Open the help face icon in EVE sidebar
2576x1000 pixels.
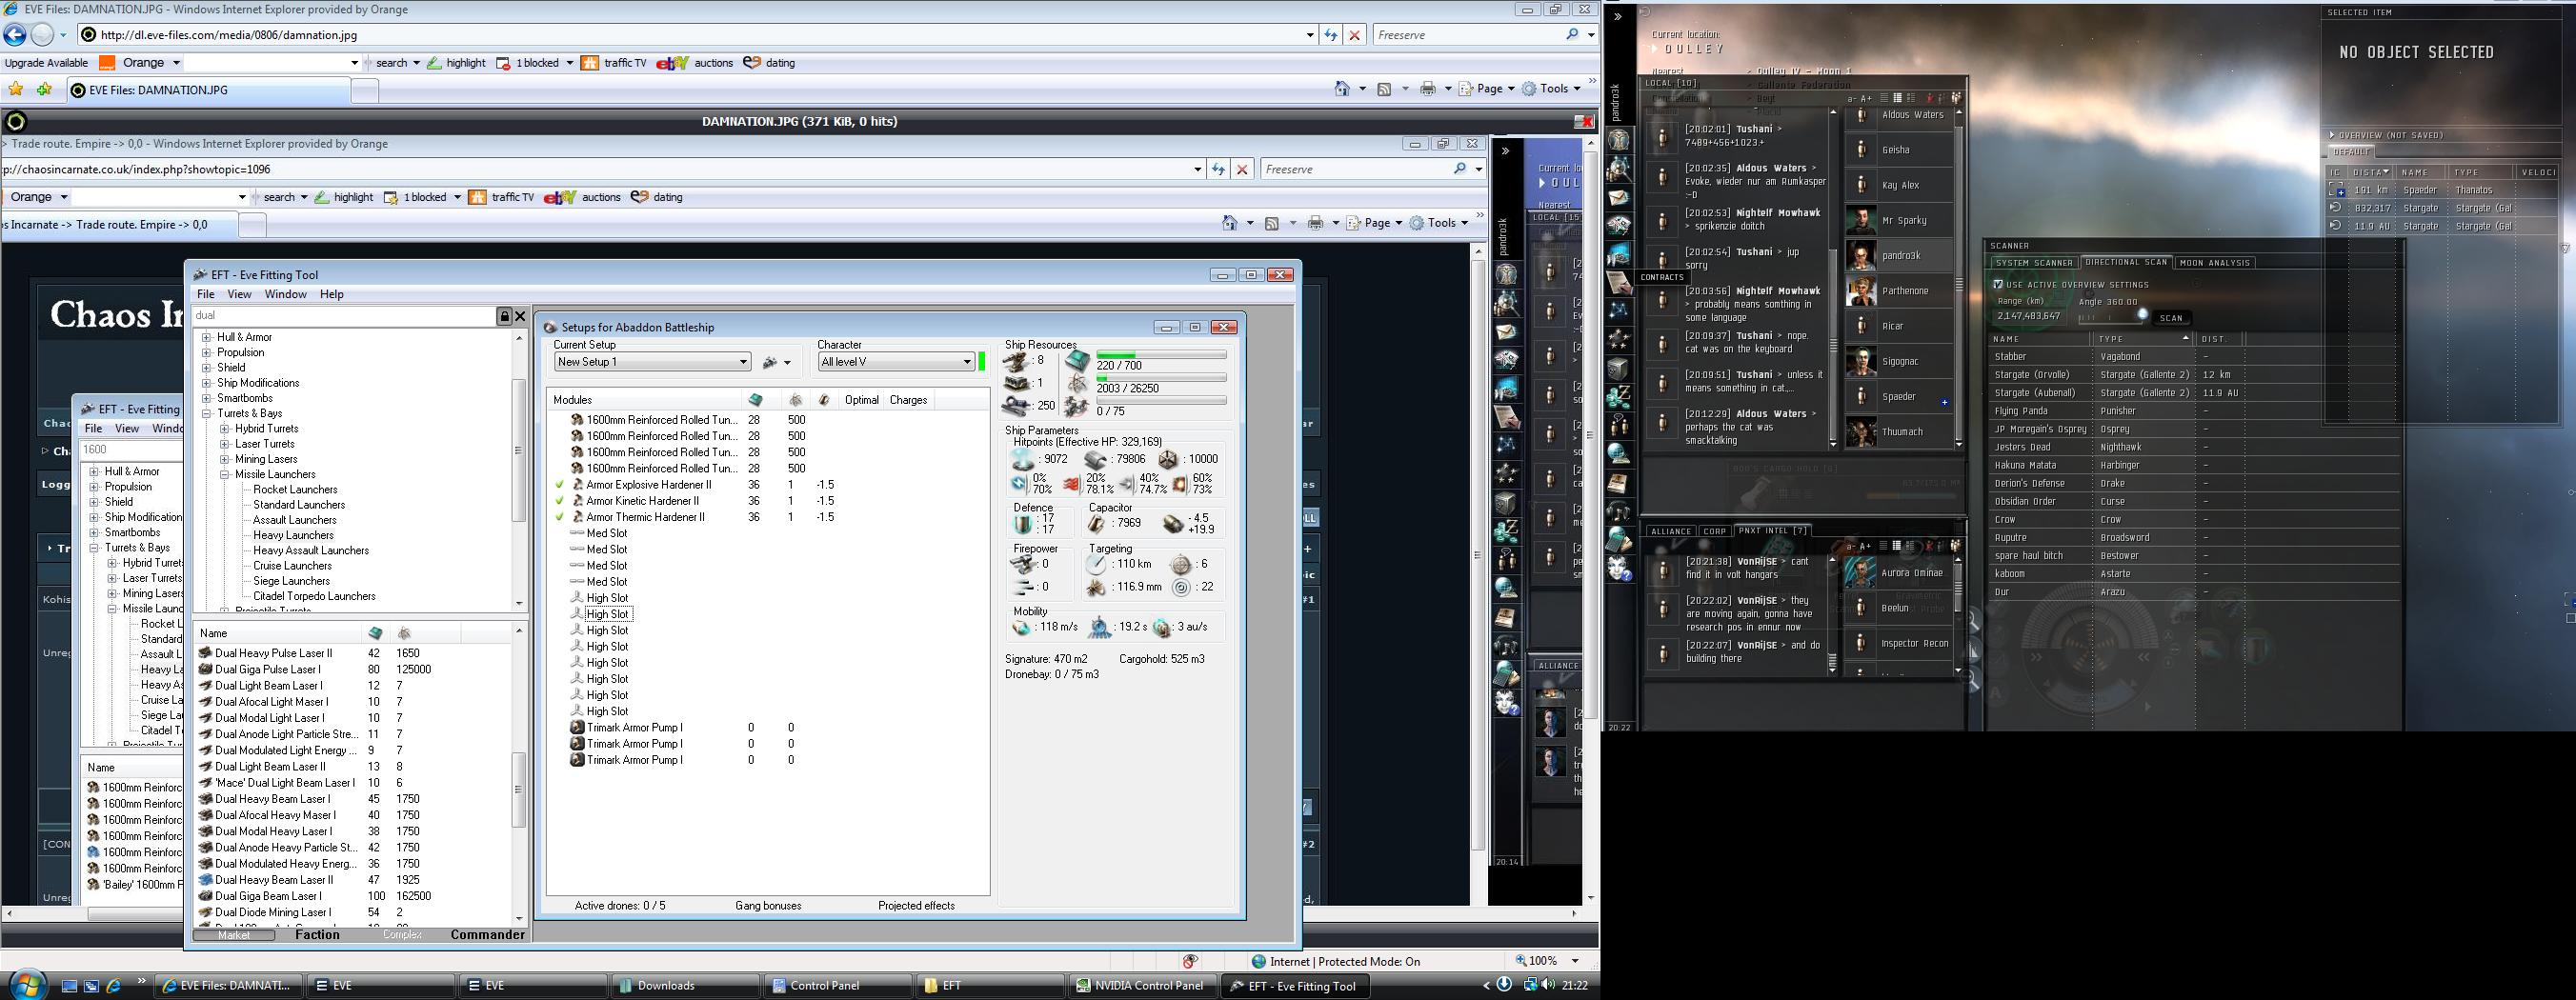click(x=1619, y=569)
